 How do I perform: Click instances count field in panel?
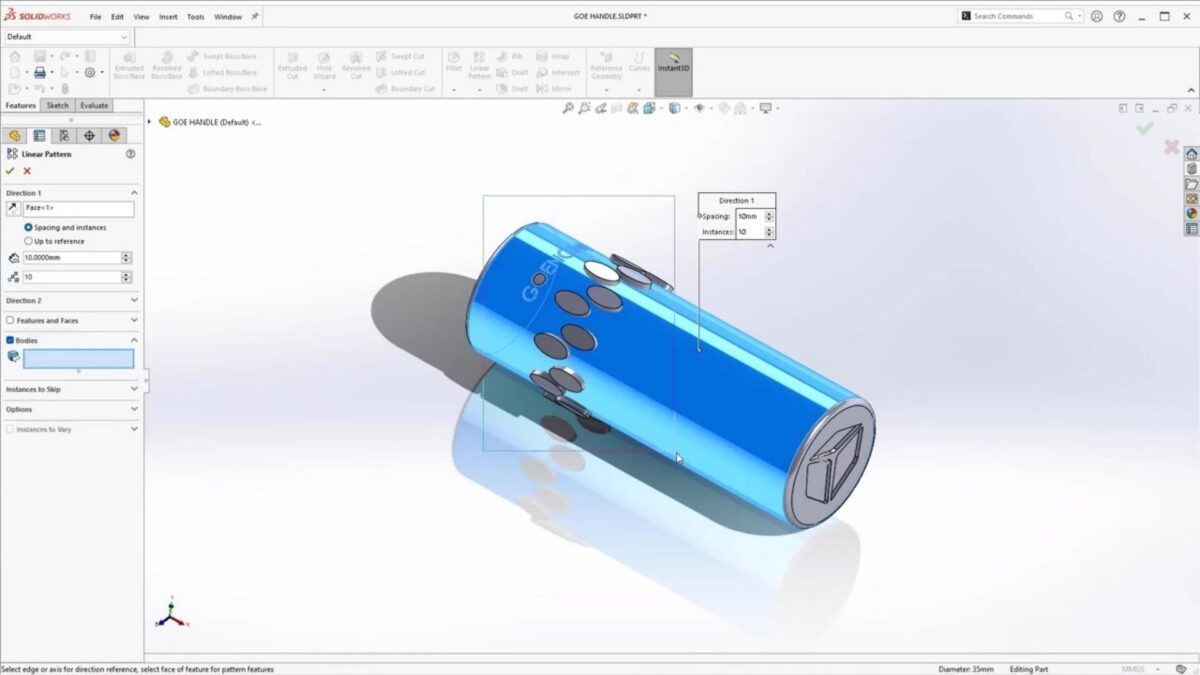coord(71,277)
